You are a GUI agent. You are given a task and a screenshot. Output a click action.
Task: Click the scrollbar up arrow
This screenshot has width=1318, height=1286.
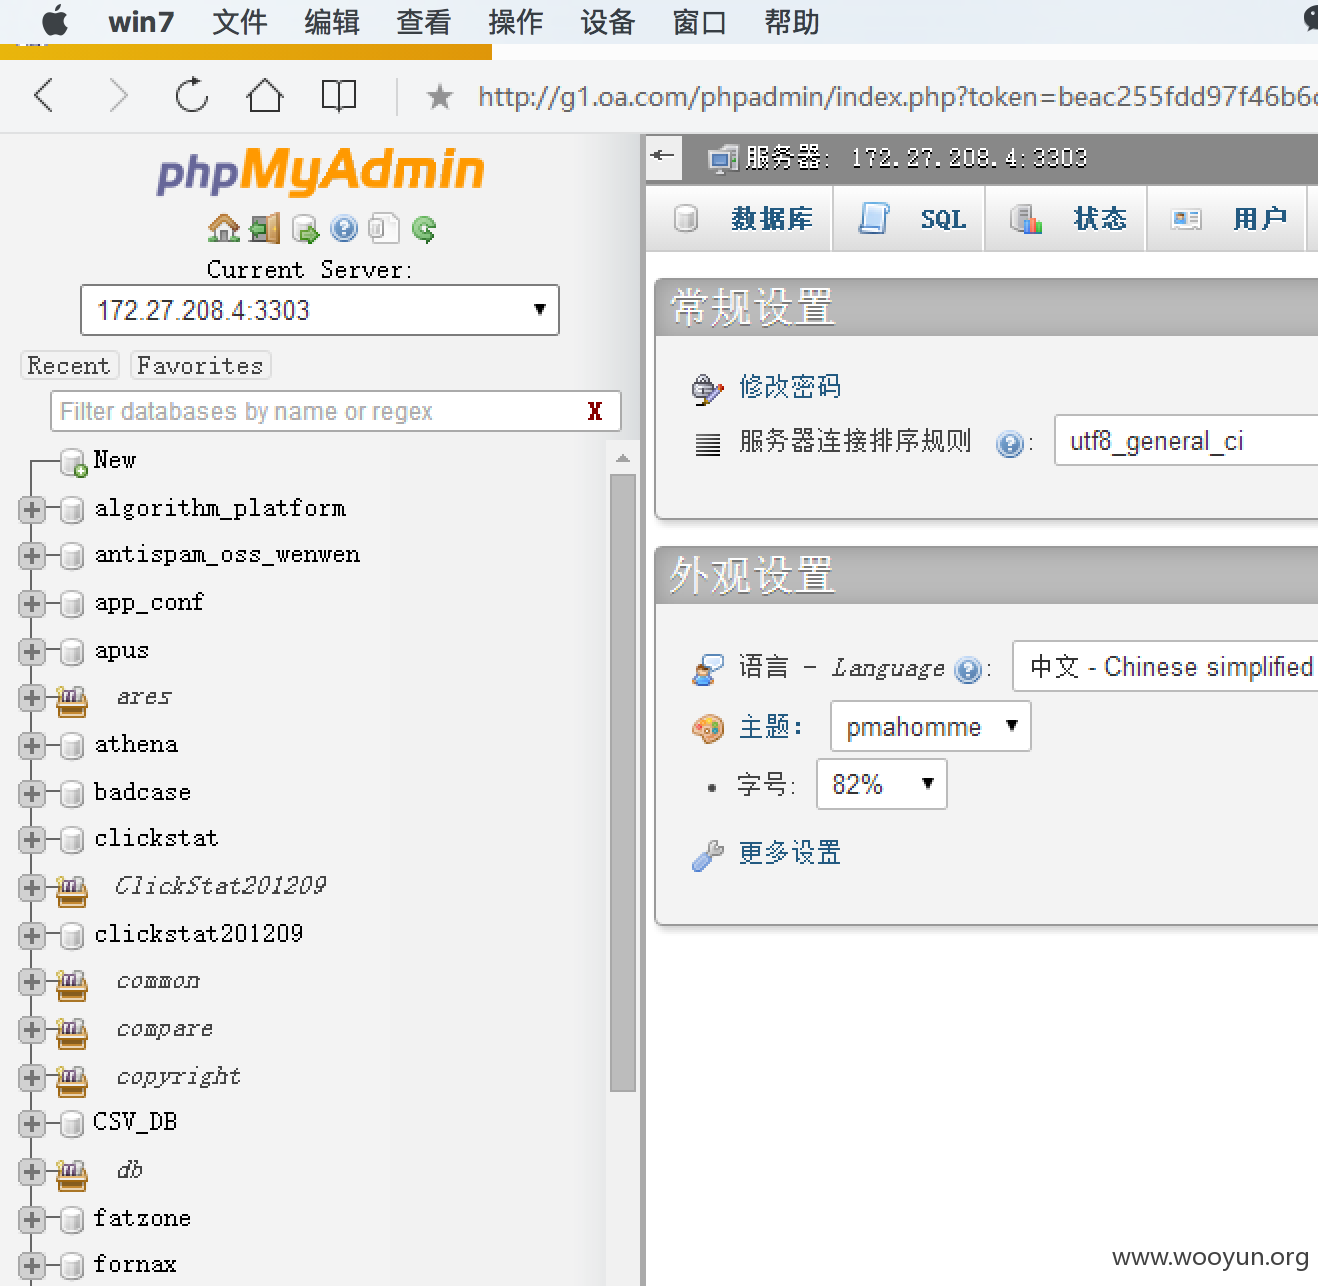(623, 459)
